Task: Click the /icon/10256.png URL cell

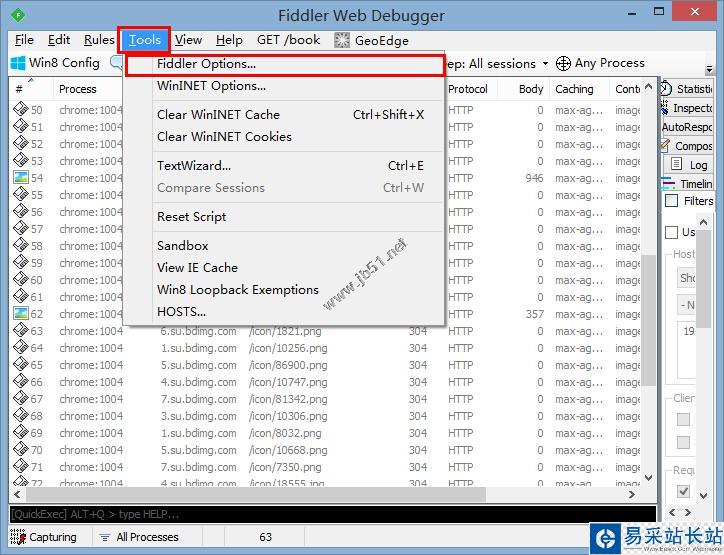Action: point(288,348)
